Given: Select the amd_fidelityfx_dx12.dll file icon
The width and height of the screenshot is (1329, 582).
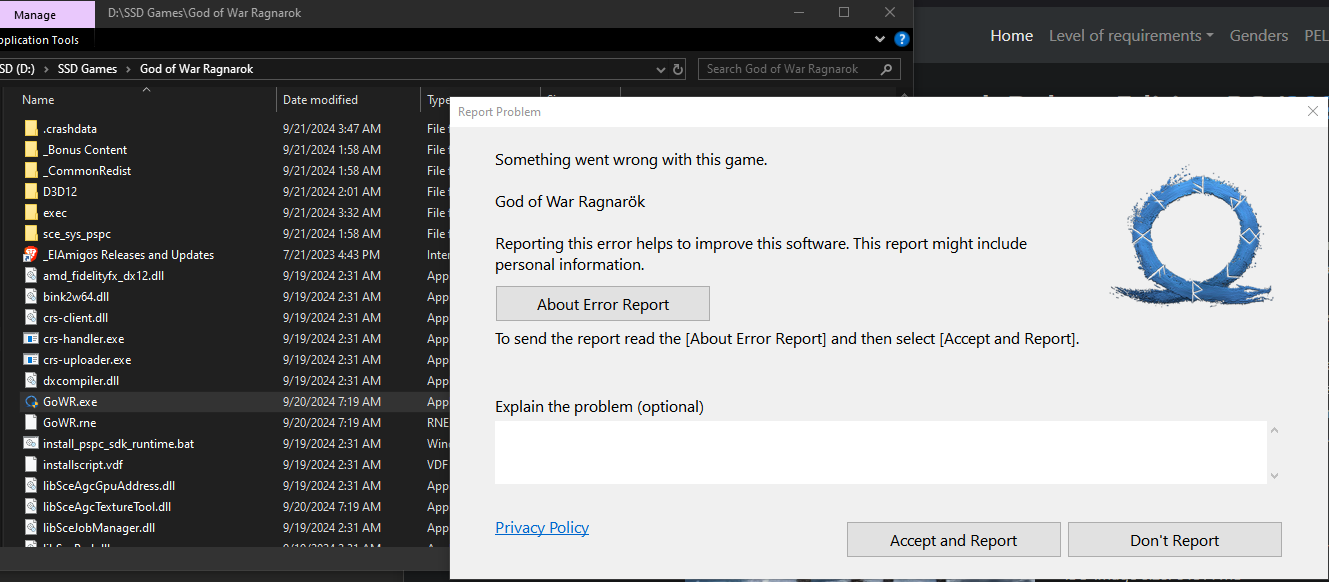Looking at the screenshot, I should [x=30, y=276].
